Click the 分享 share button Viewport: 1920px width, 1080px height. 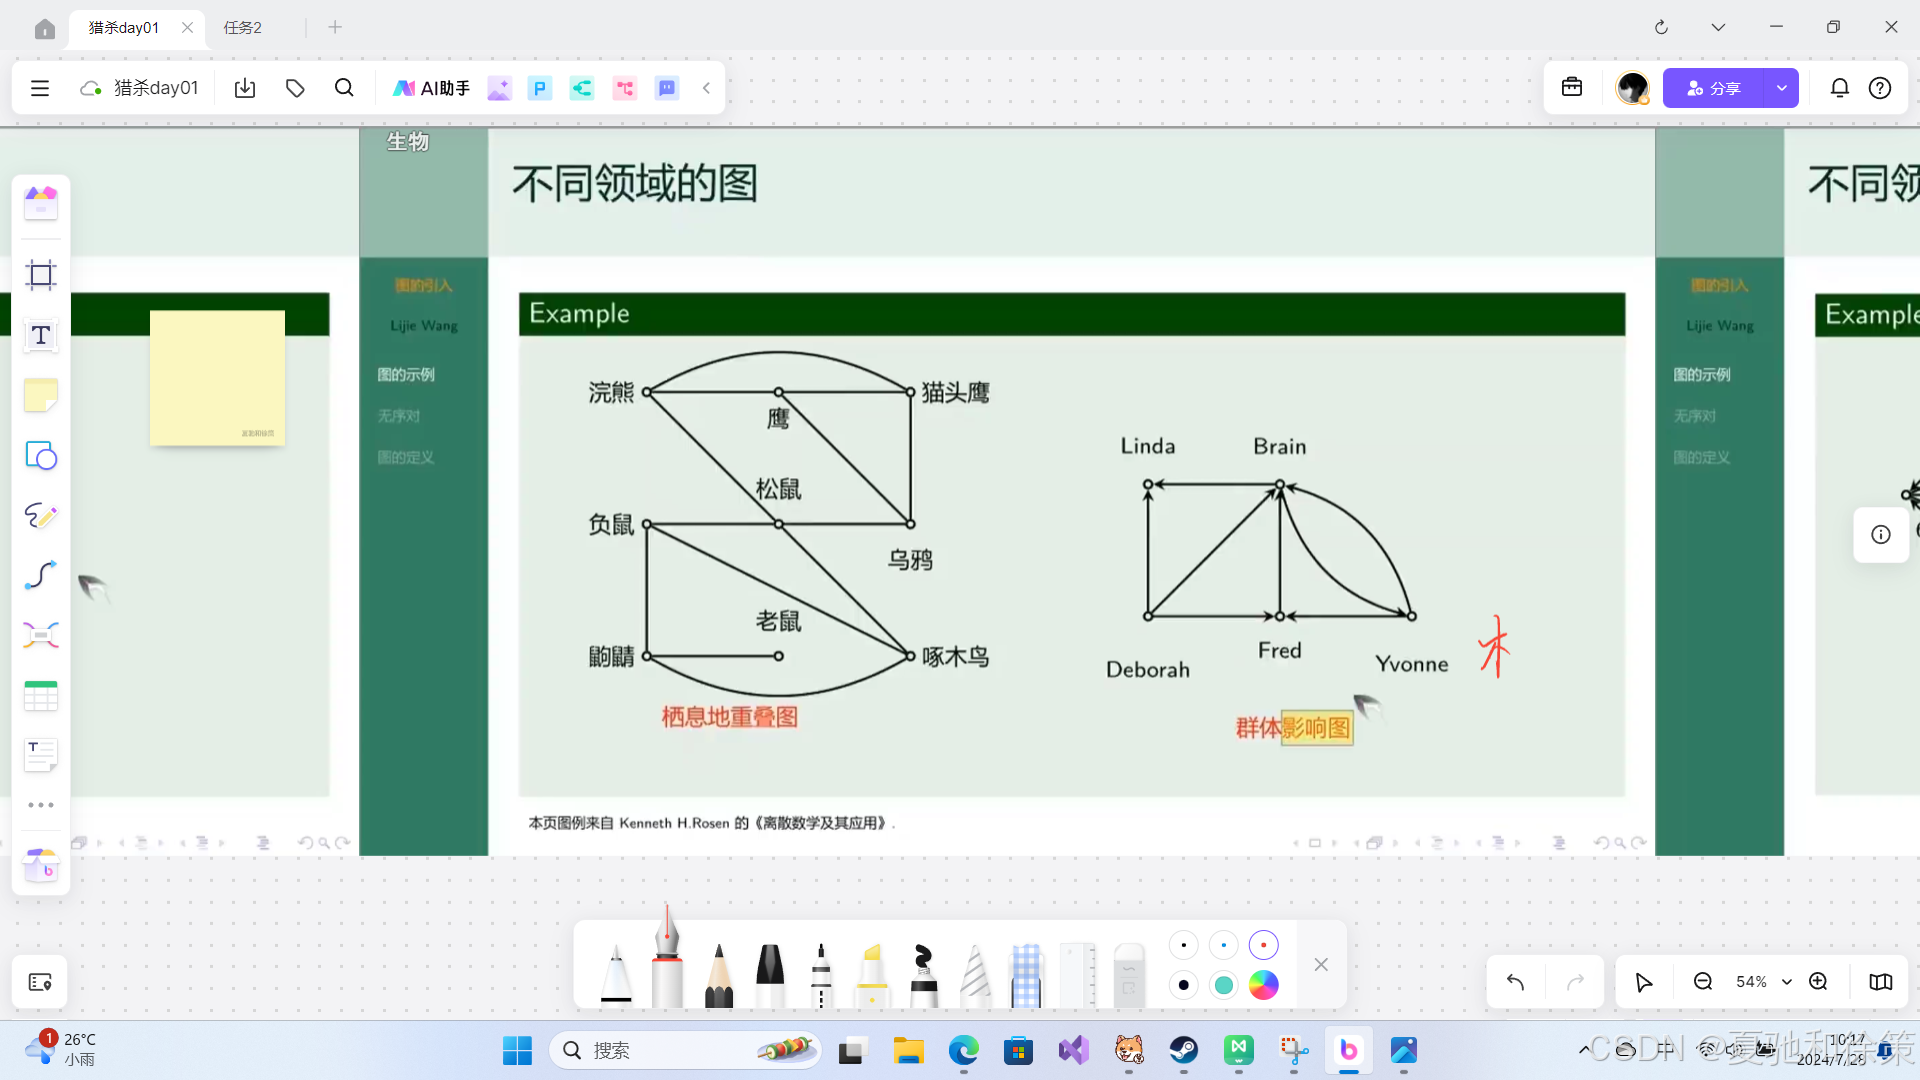click(x=1713, y=88)
